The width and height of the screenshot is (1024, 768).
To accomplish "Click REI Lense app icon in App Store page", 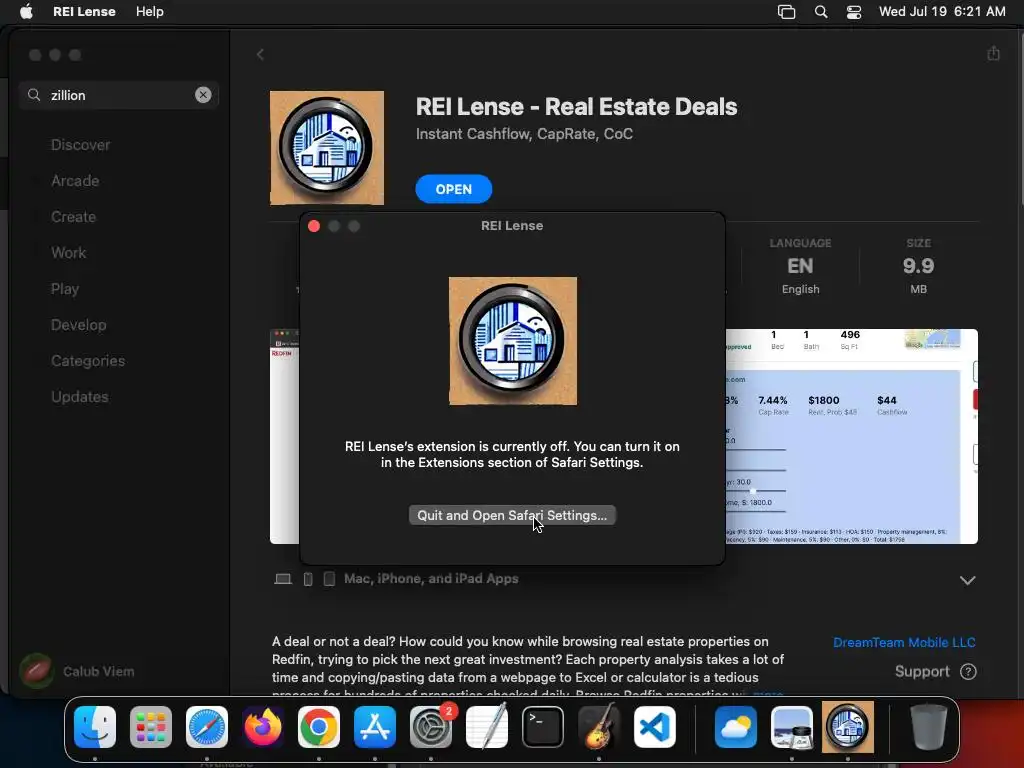I will pos(327,148).
